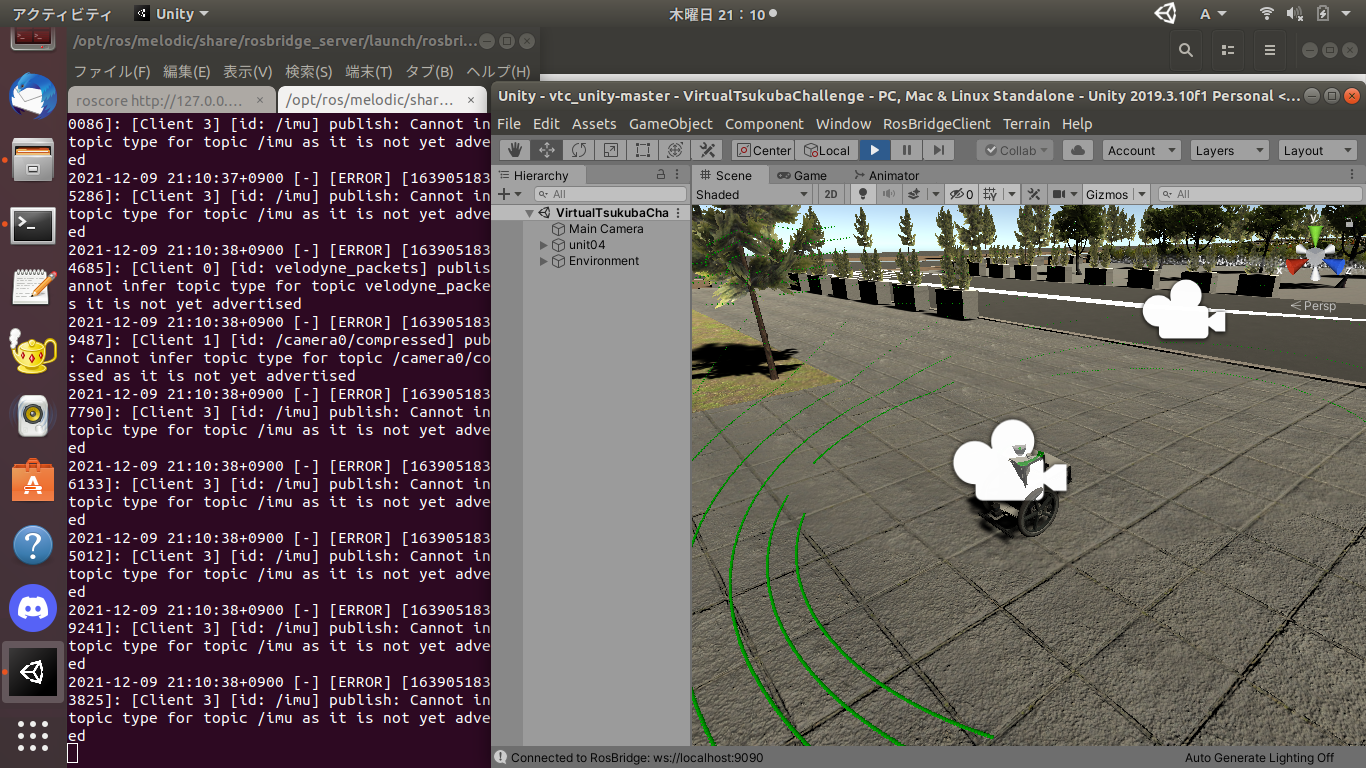Viewport: 1366px width, 768px height.
Task: Open the Hierarchy panel options menu
Action: click(679, 175)
